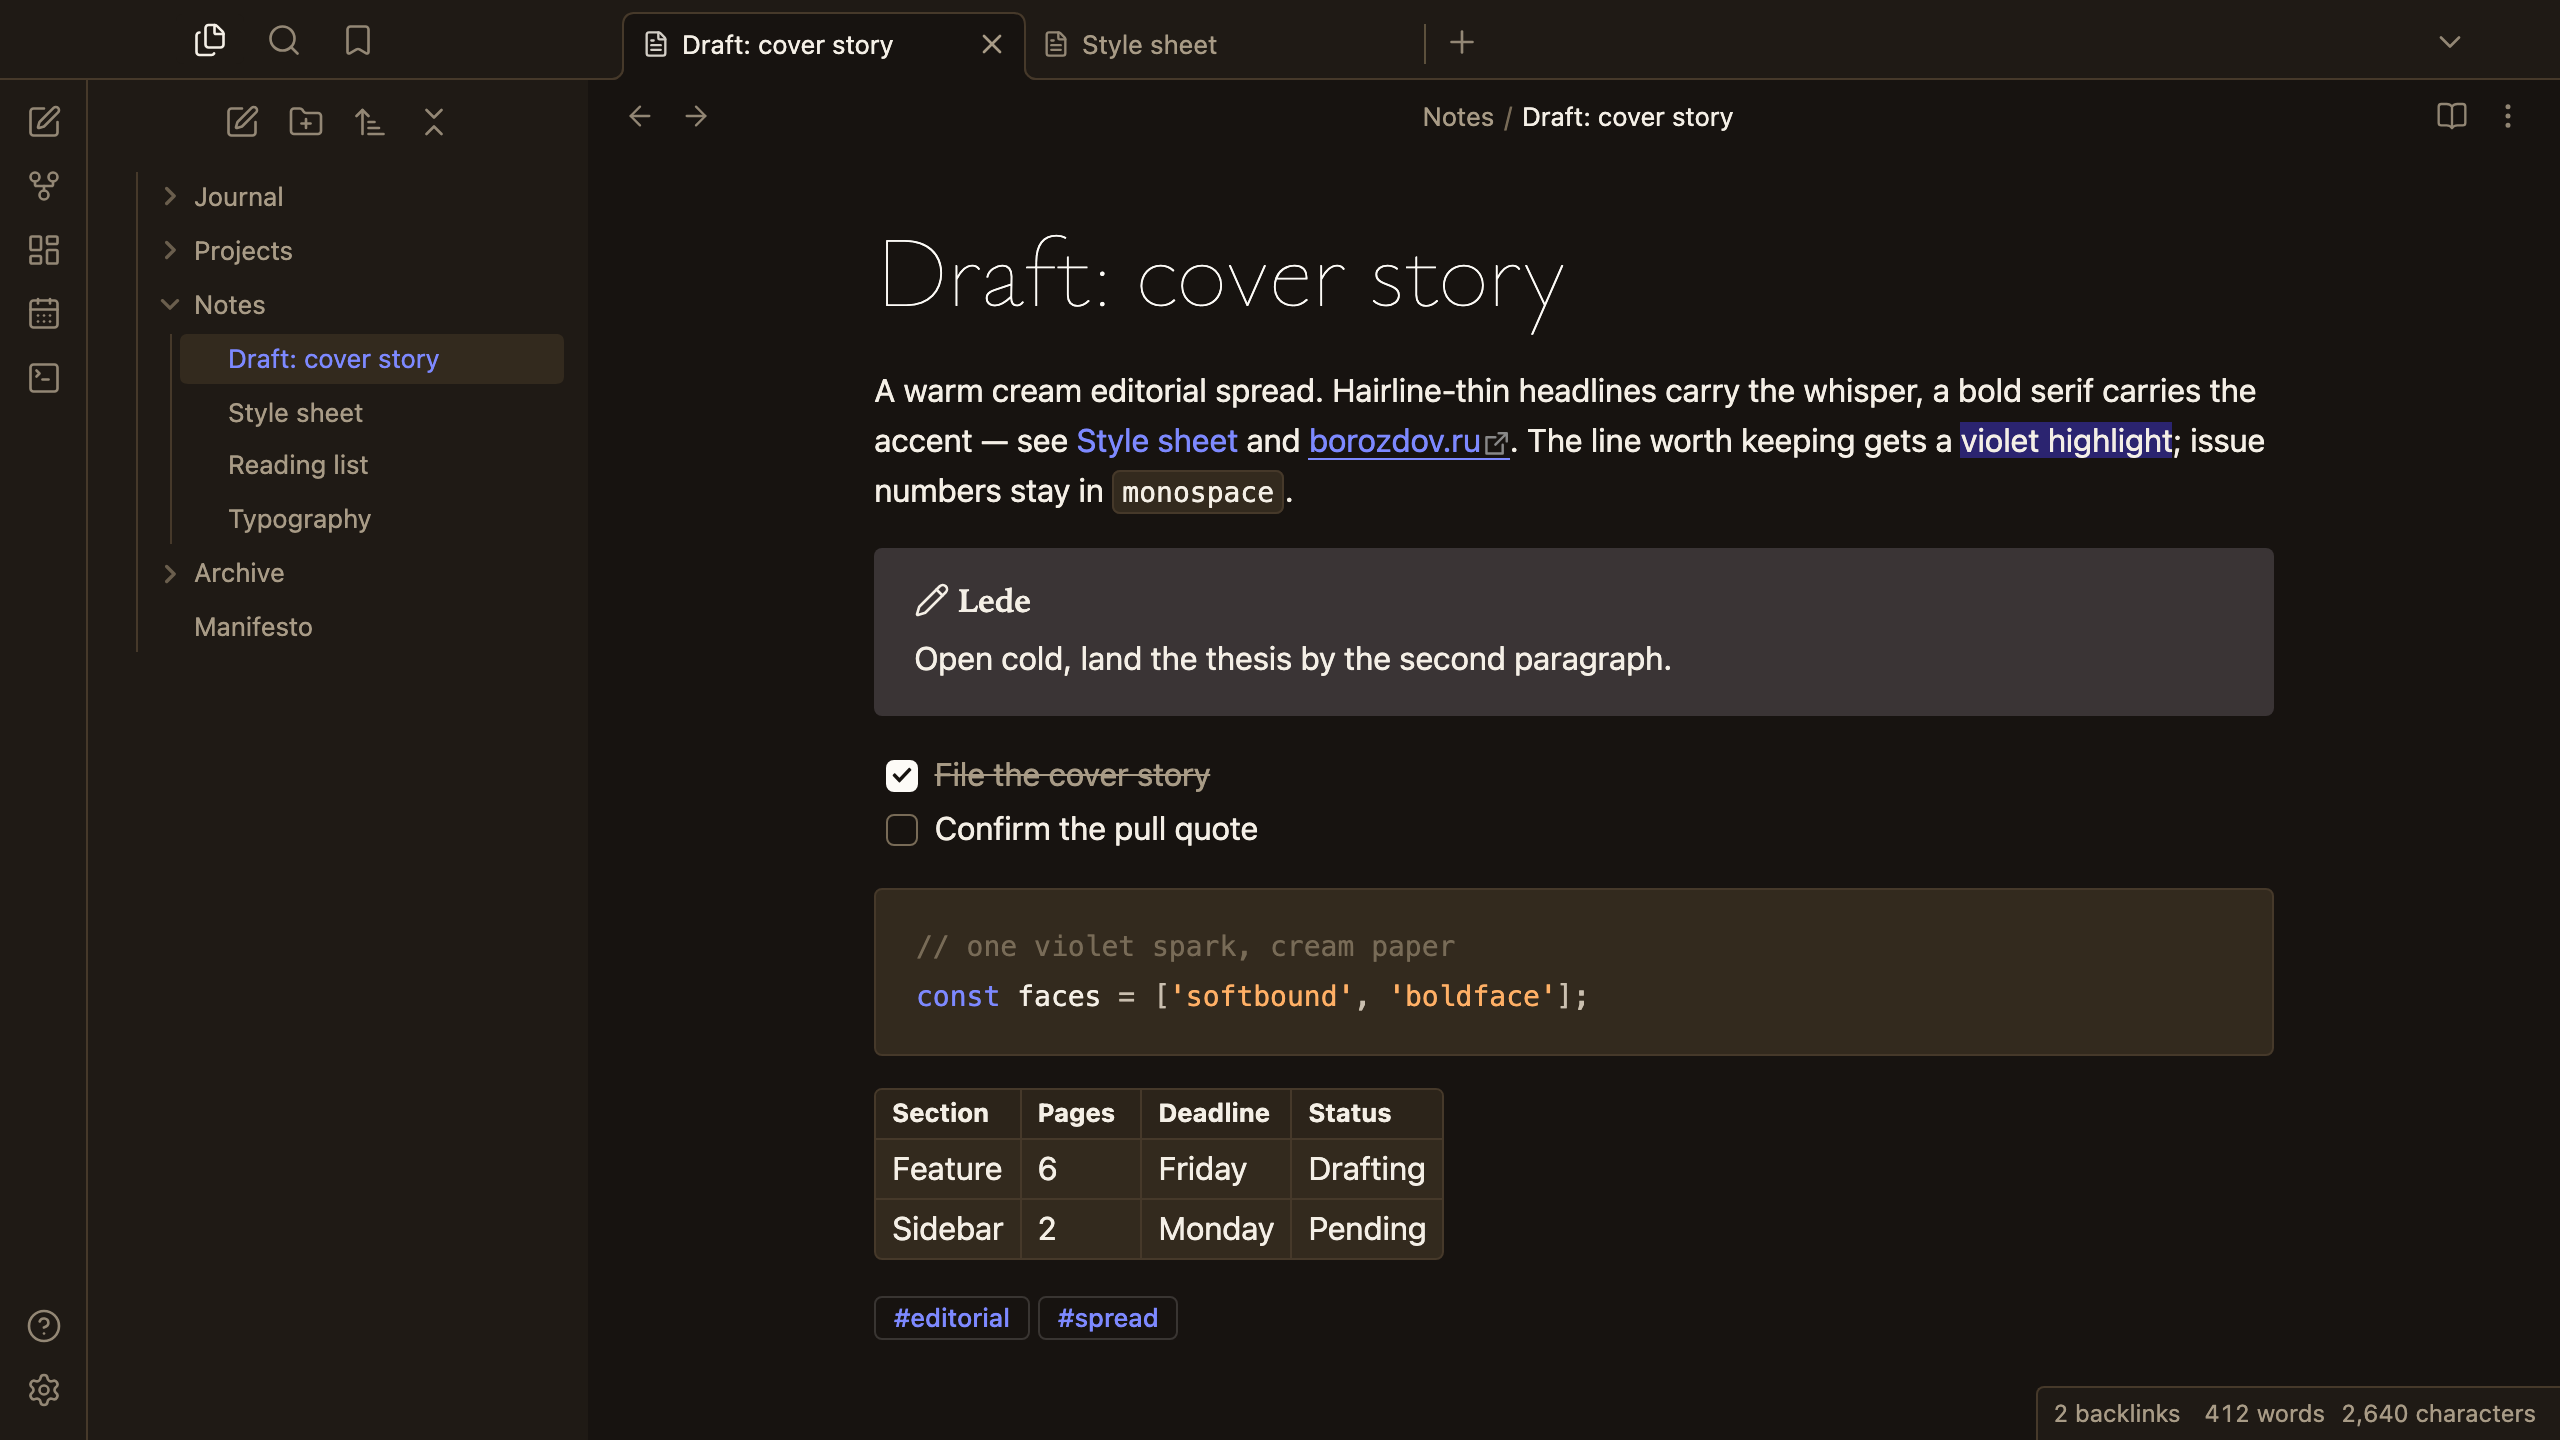
Task: Expand the Projects folder
Action: pyautogui.click(x=170, y=251)
